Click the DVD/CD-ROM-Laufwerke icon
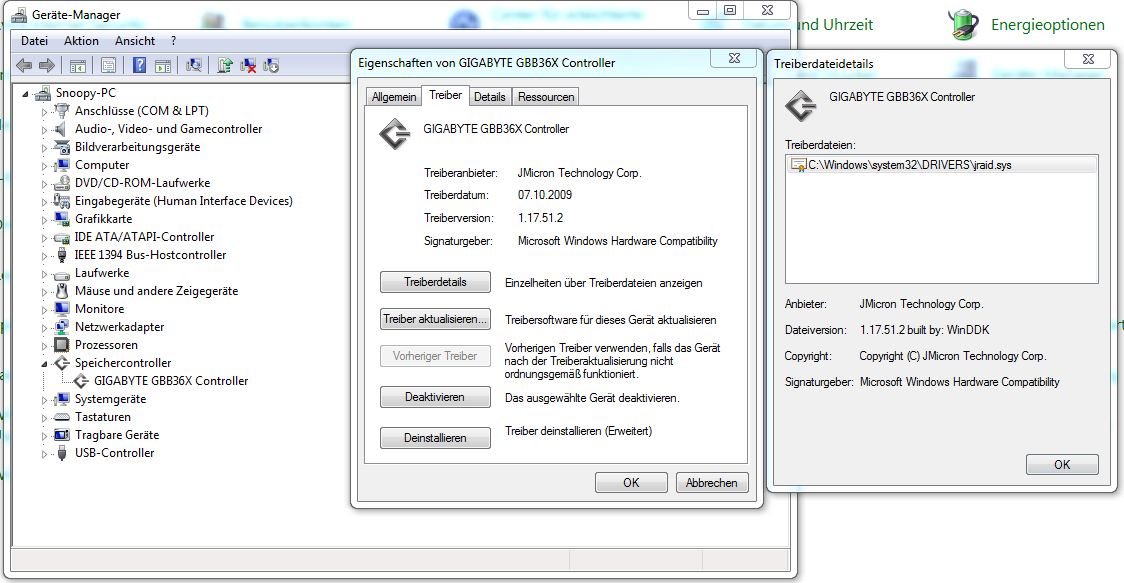This screenshot has height=583, width=1124. (x=62, y=183)
